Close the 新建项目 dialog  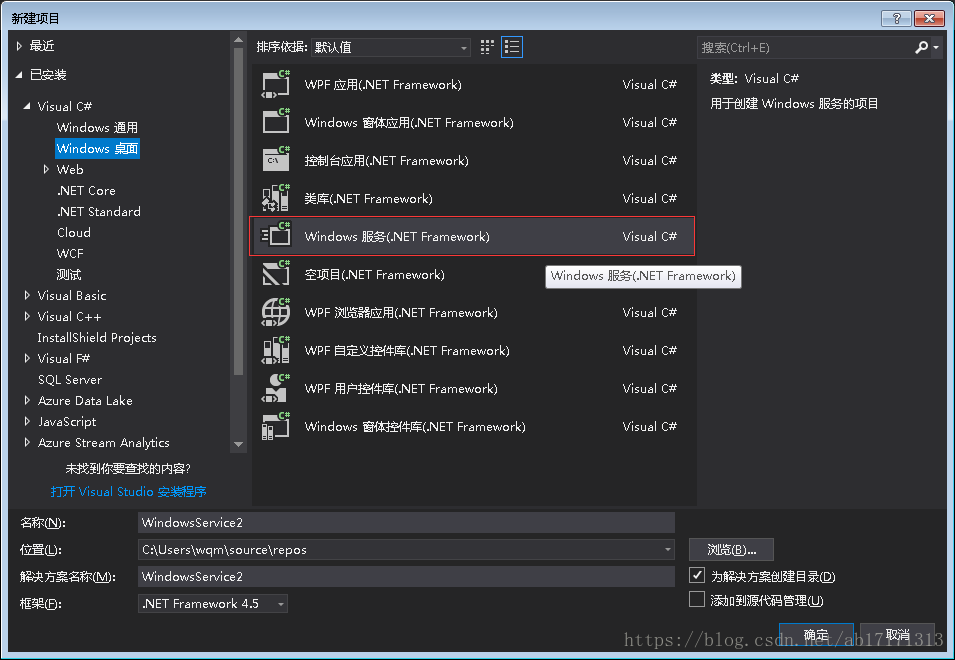[x=929, y=18]
